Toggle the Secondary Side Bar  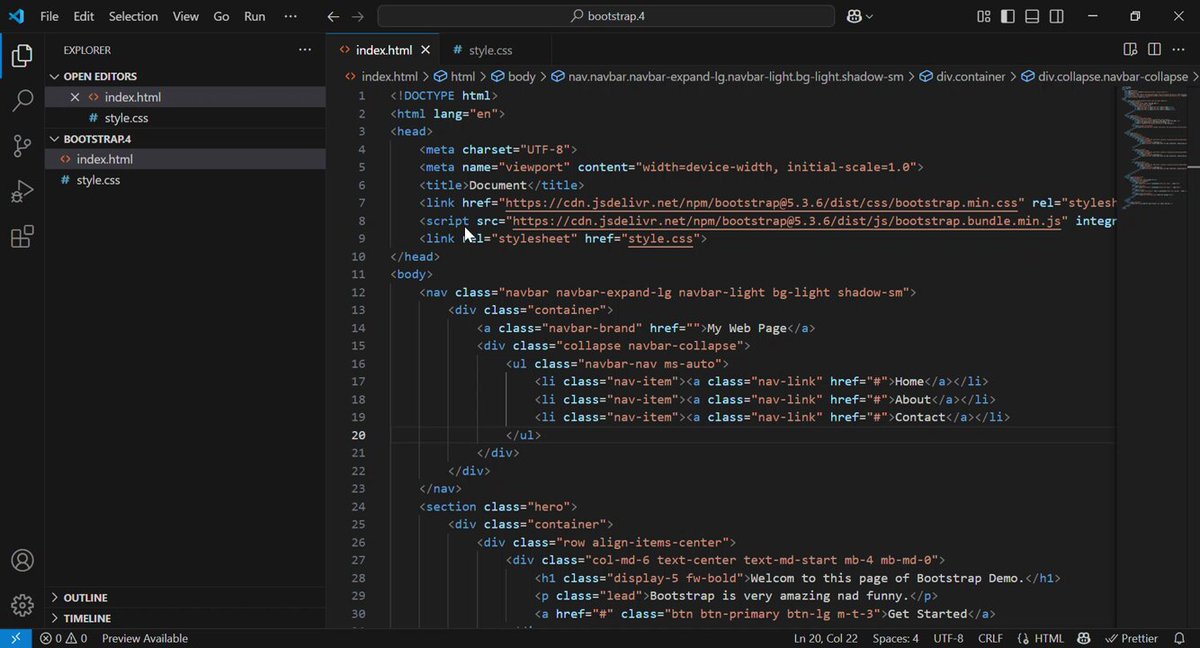coord(1057,16)
